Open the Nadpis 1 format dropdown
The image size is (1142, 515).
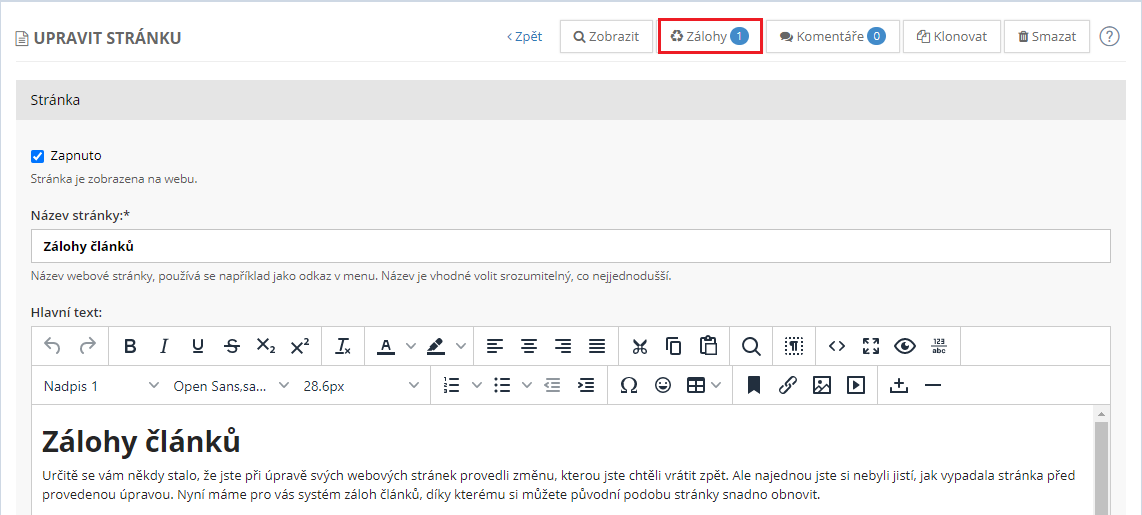pyautogui.click(x=100, y=386)
